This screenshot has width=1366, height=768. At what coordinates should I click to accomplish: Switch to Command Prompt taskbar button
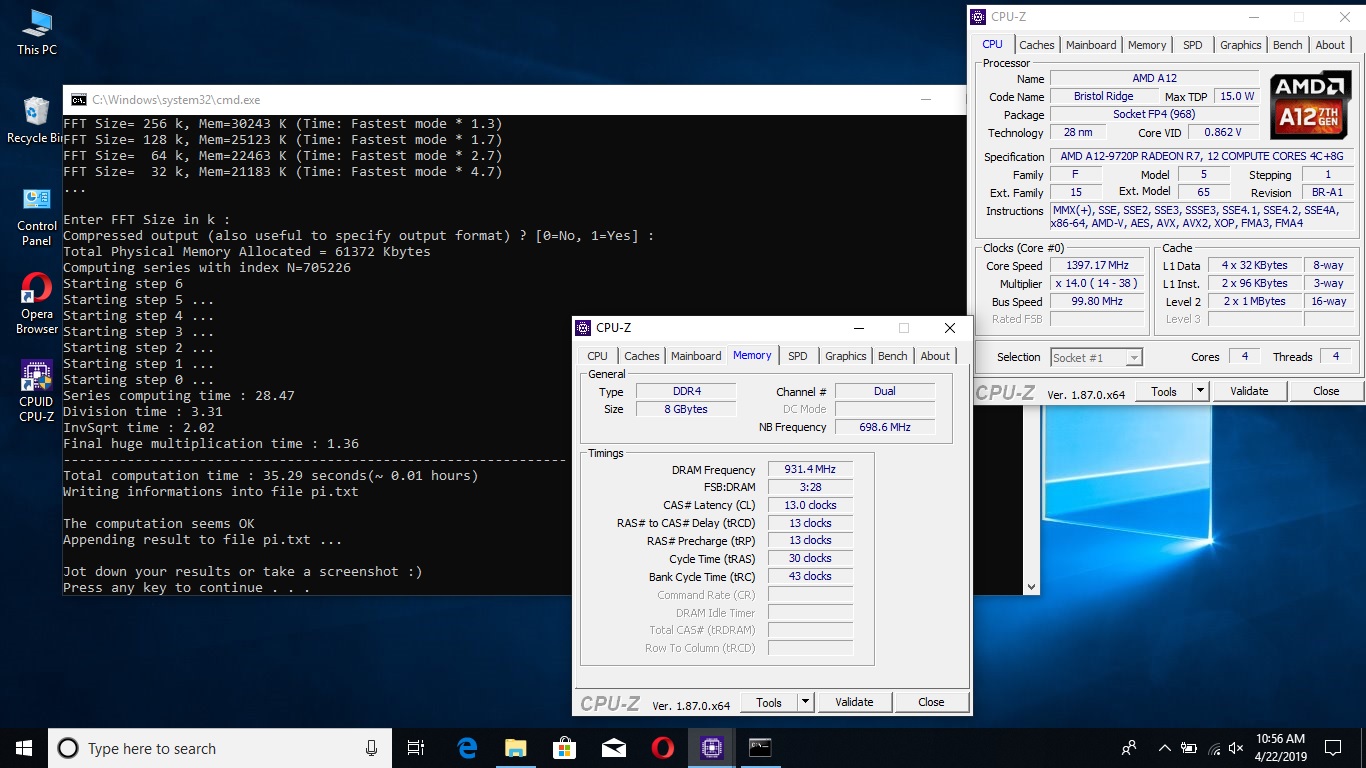click(760, 748)
